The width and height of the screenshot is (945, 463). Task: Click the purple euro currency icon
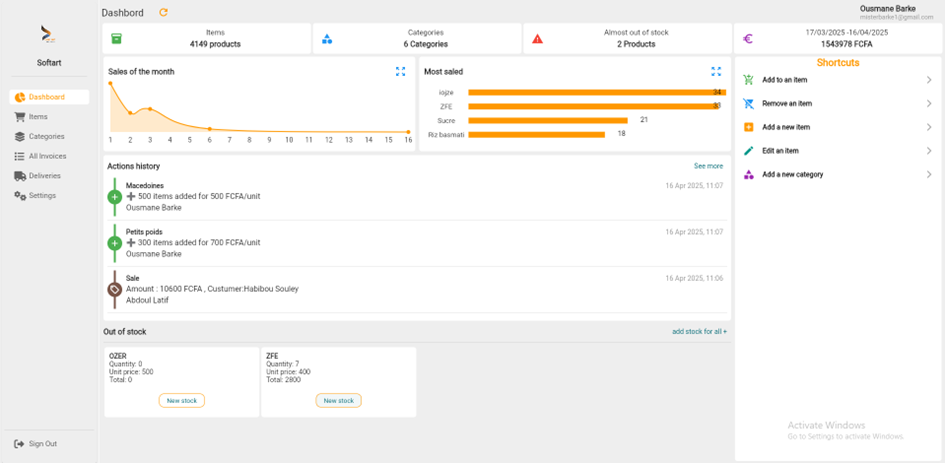pyautogui.click(x=748, y=39)
